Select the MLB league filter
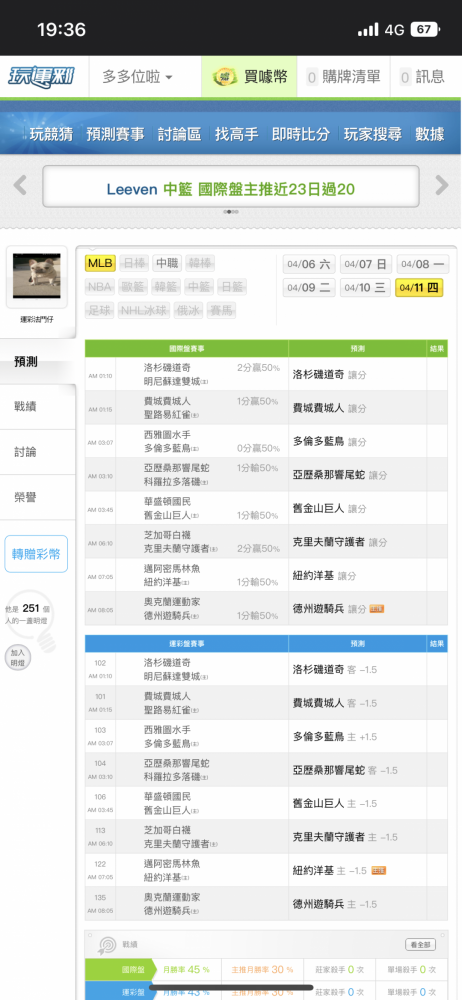The width and height of the screenshot is (462, 1000). tap(100, 263)
